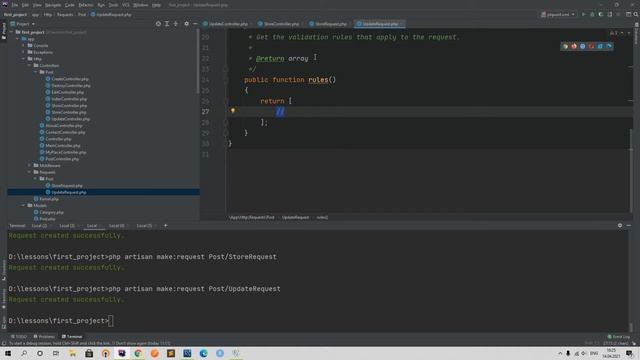Click UpdateRequest in editor breadcrumb bar

(296, 218)
